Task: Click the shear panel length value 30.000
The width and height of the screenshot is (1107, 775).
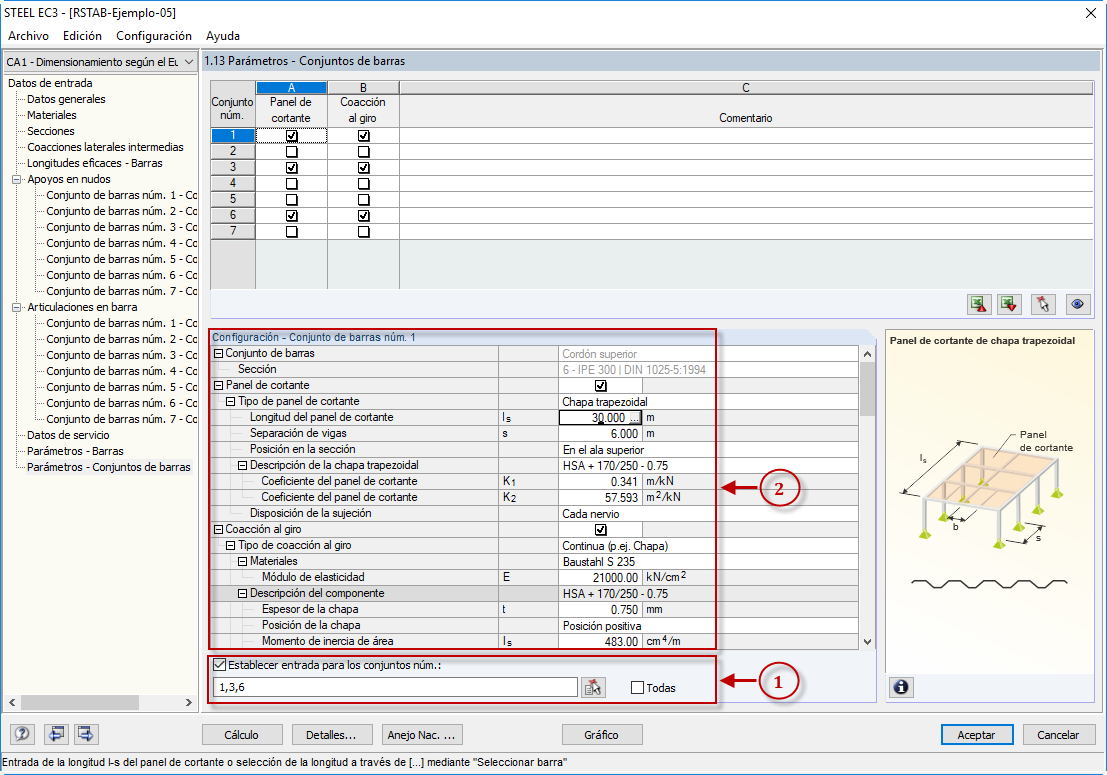Action: coord(607,418)
